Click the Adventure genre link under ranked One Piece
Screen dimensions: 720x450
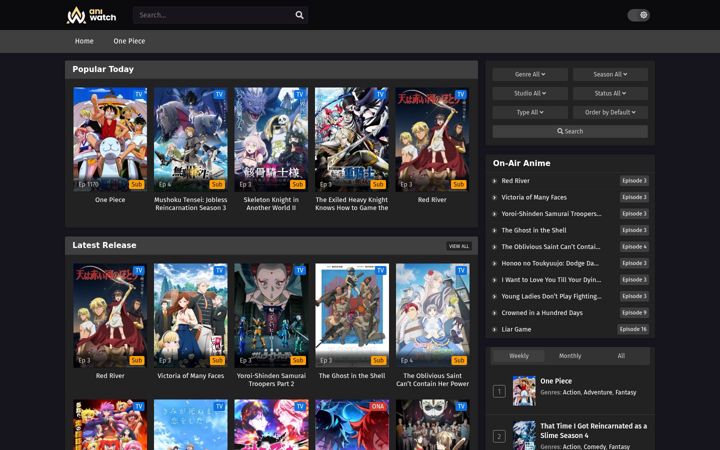[x=597, y=393]
